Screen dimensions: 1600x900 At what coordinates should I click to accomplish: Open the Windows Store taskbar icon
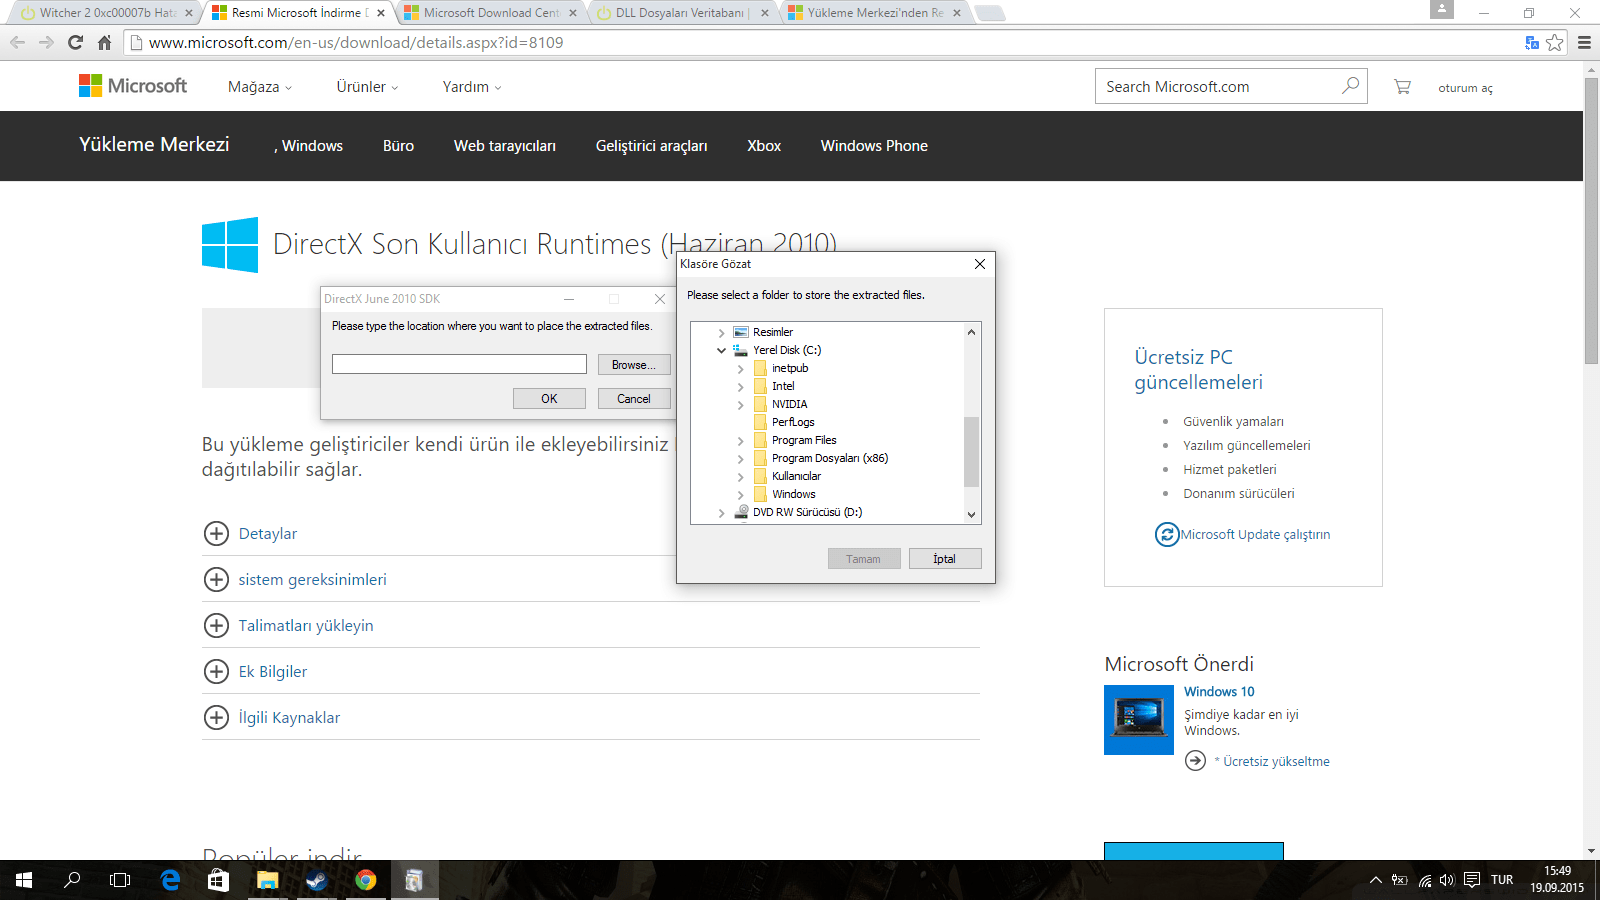pyautogui.click(x=218, y=880)
